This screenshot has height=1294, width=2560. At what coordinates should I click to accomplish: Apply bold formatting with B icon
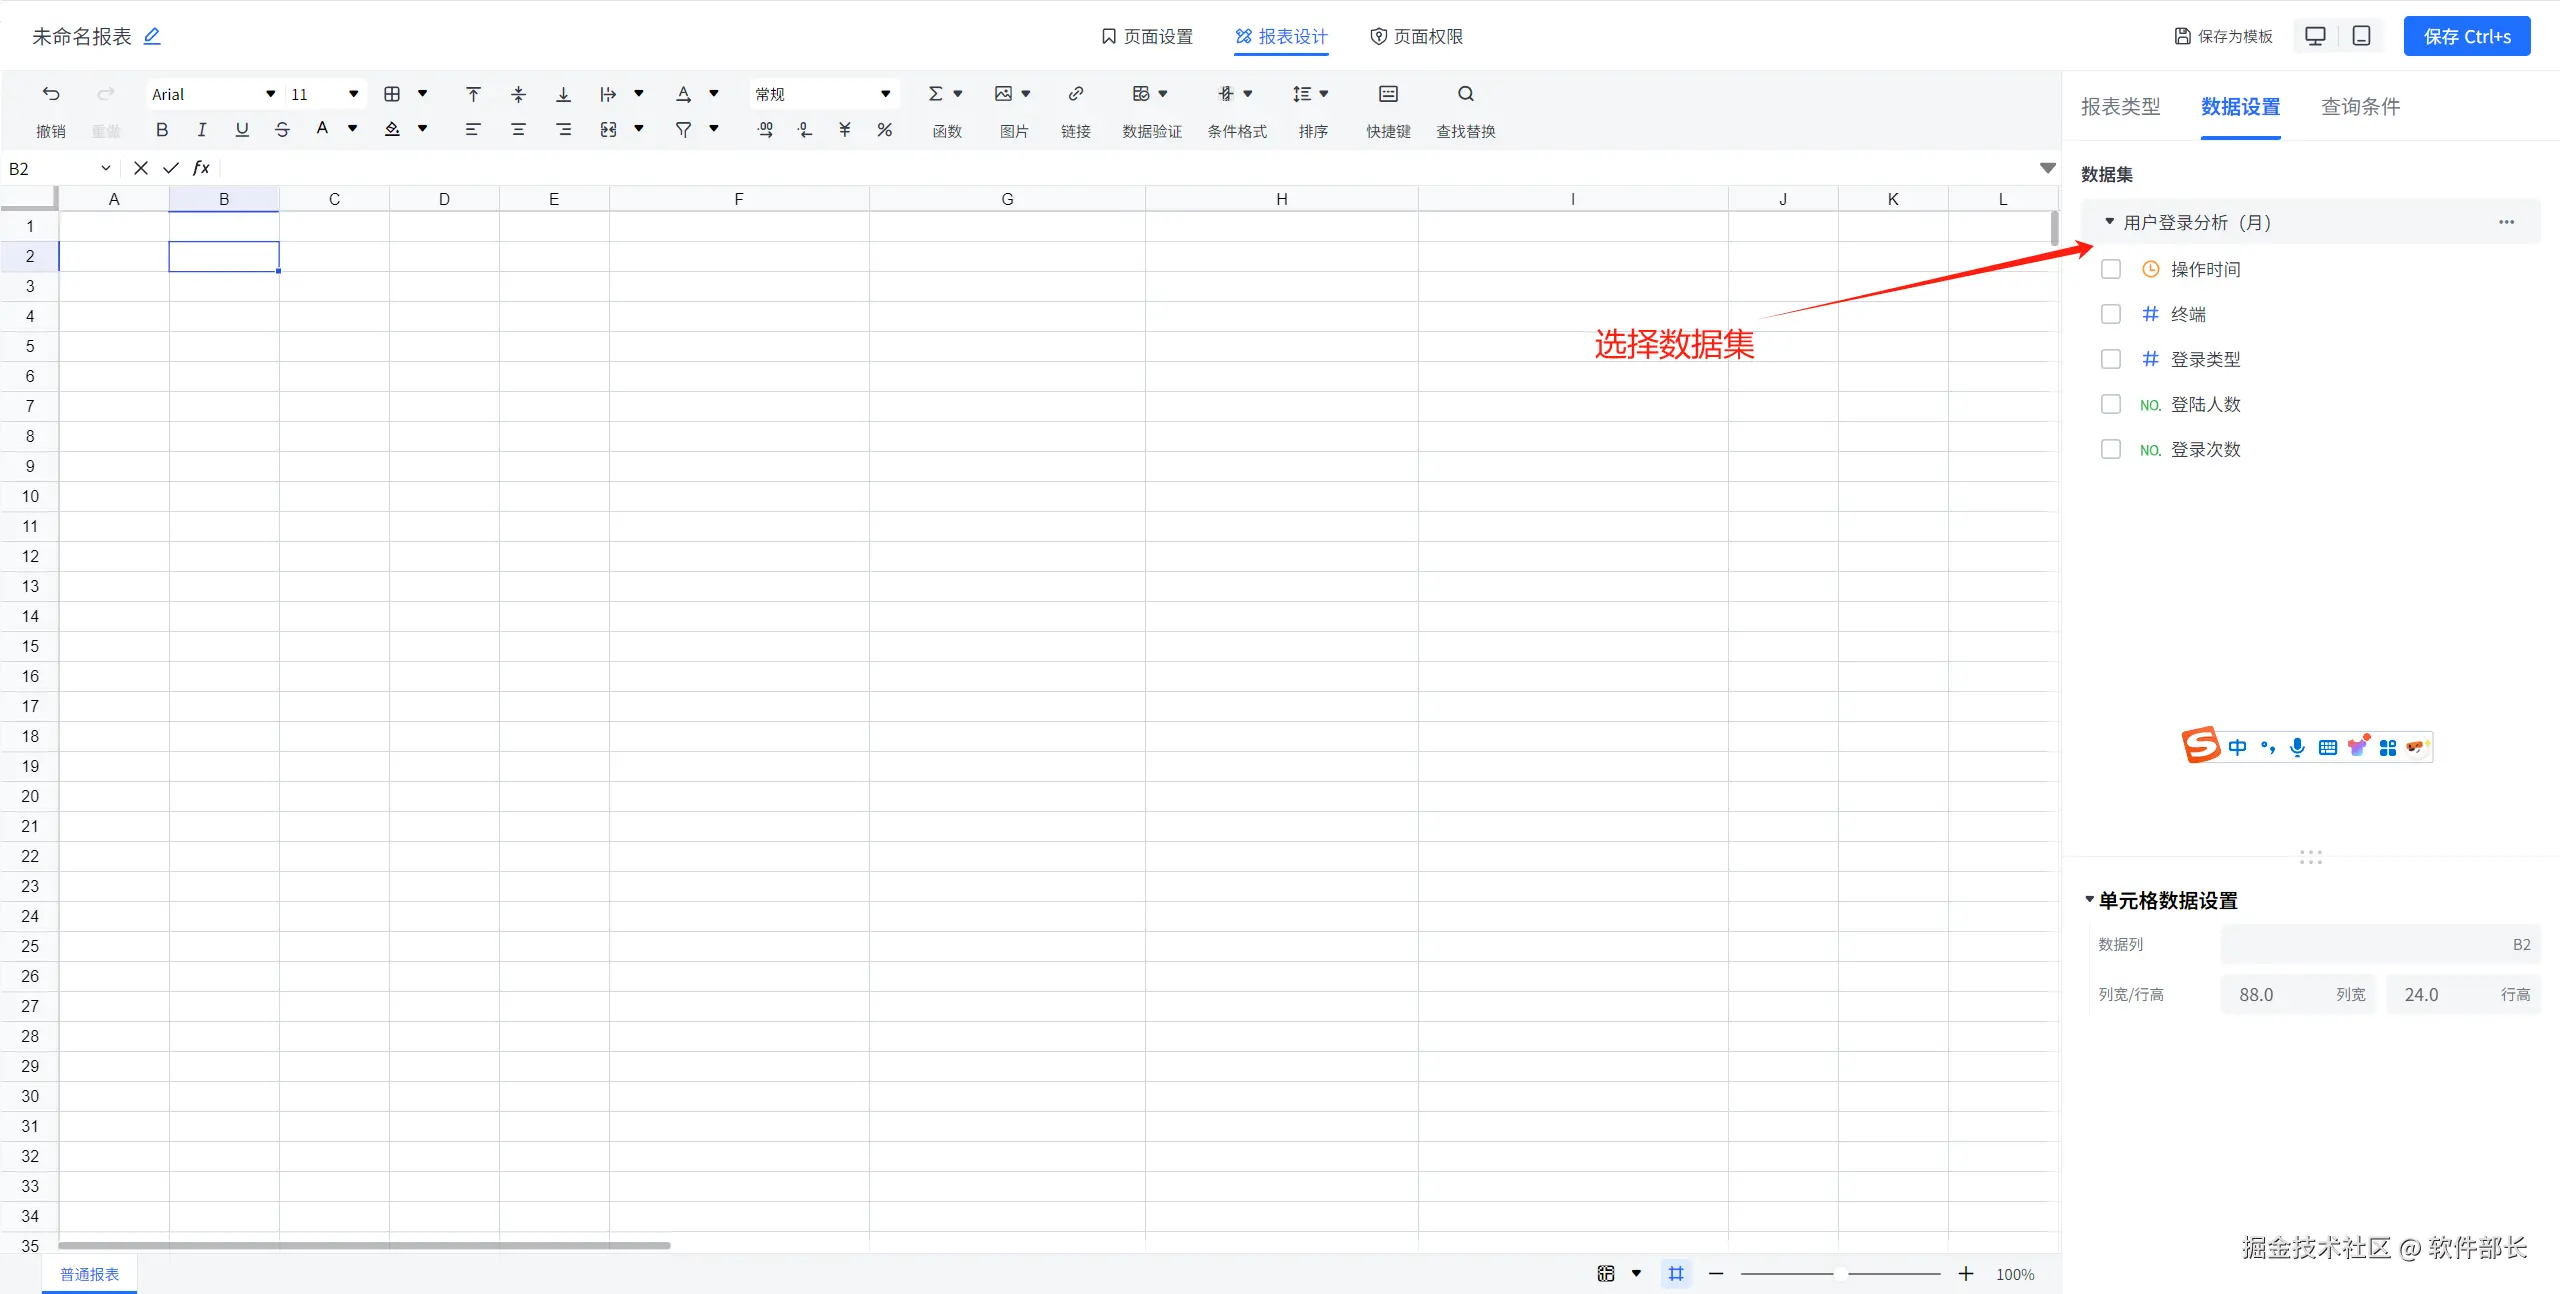162,129
